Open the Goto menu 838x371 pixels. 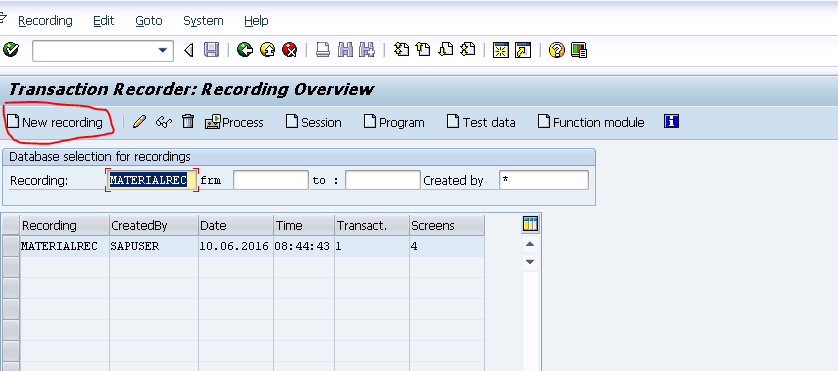click(149, 21)
